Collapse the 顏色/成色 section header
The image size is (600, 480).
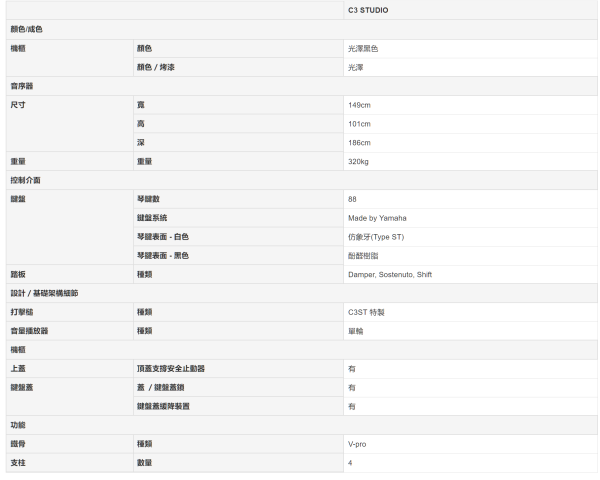click(x=25, y=30)
